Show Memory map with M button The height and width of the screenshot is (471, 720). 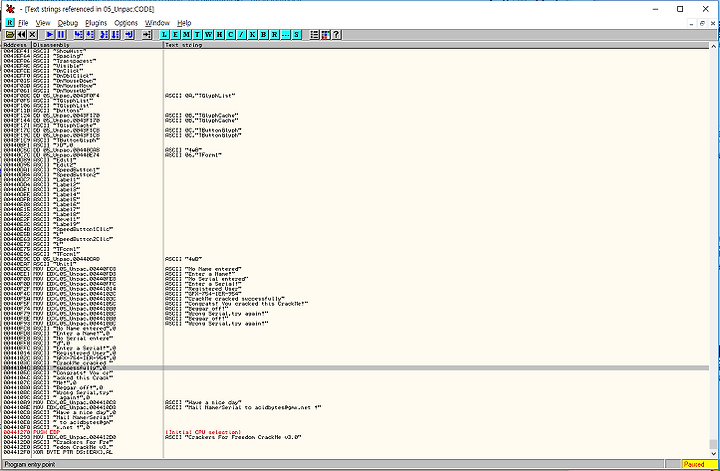[186, 34]
